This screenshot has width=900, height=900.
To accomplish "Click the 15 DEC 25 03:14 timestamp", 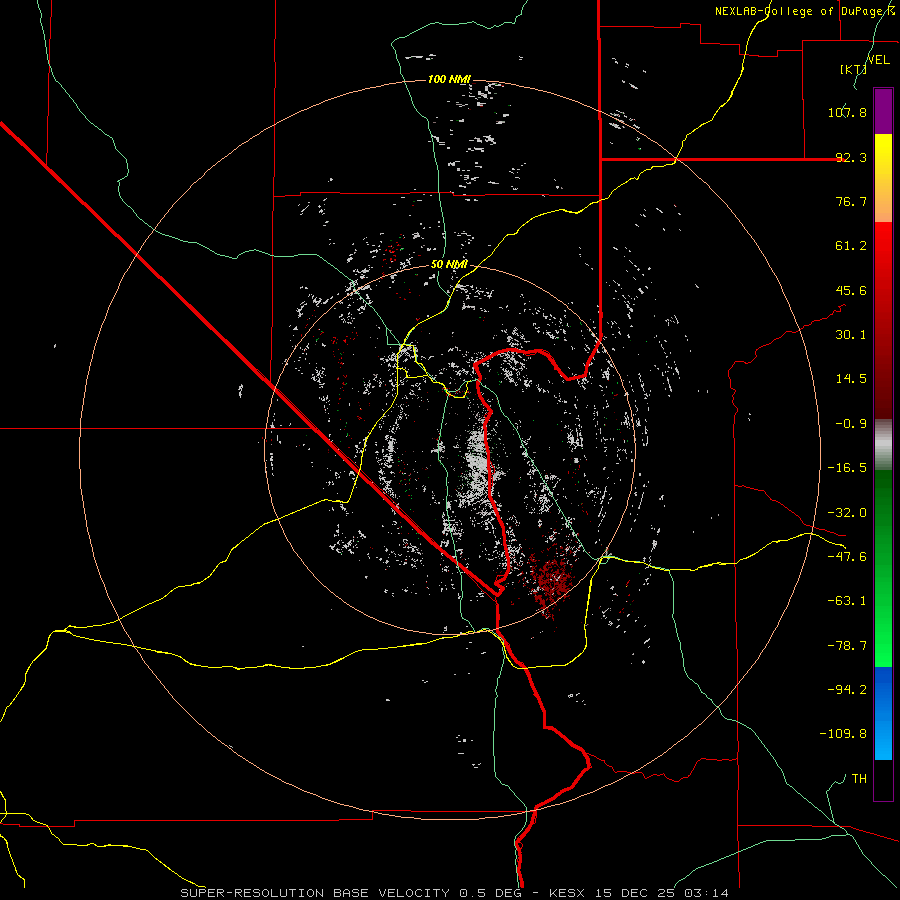I will click(660, 893).
